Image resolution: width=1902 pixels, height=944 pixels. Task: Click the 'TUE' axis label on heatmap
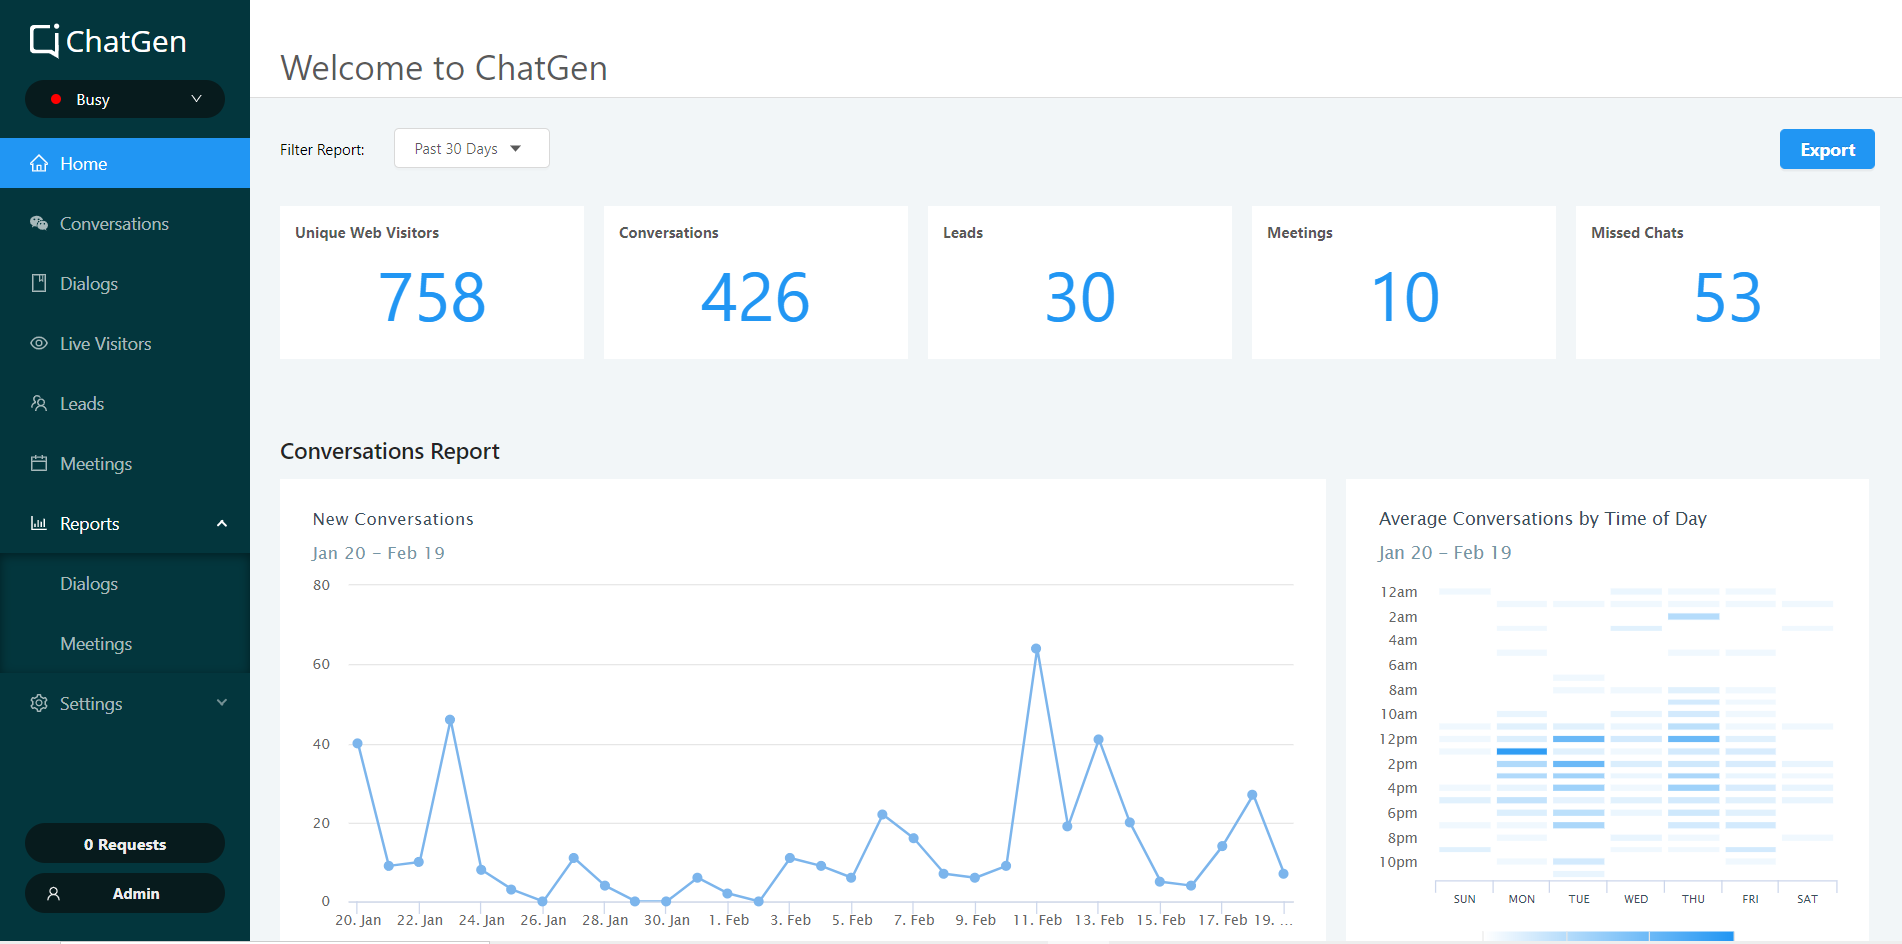pyautogui.click(x=1579, y=899)
